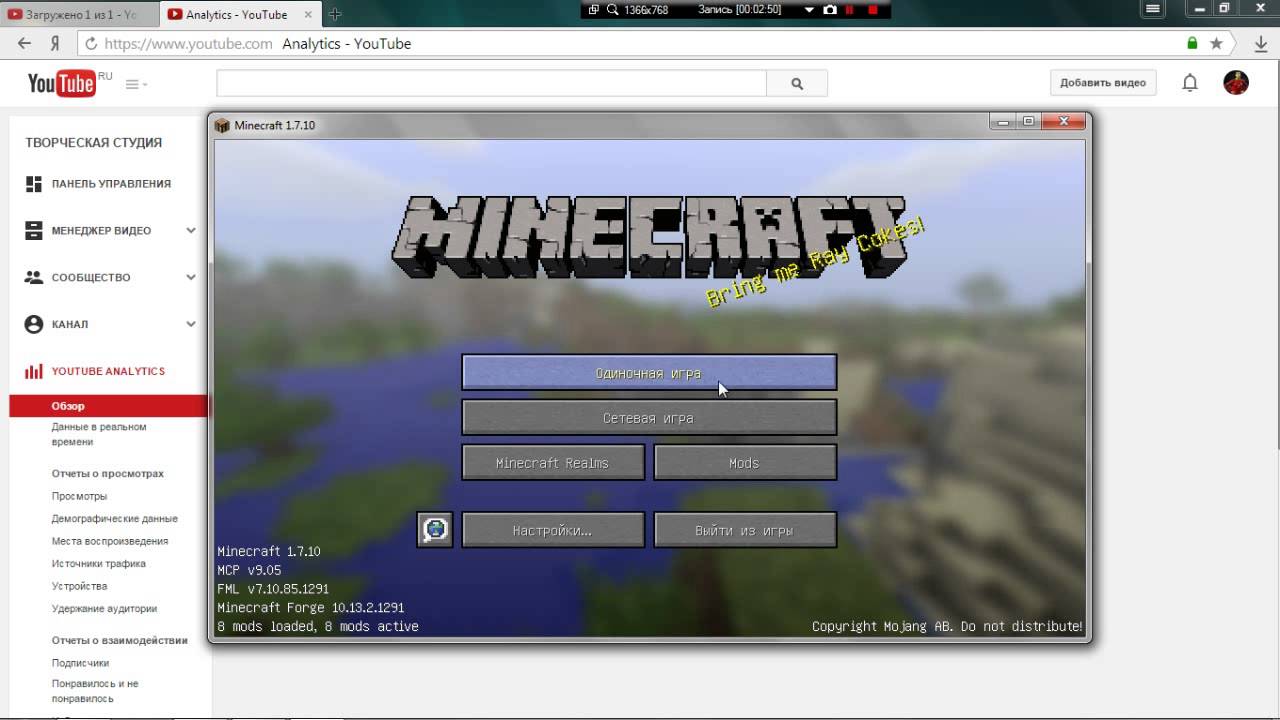Image resolution: width=1280 pixels, height=720 pixels.
Task: Click the green lock security icon
Action: pos(1192,44)
